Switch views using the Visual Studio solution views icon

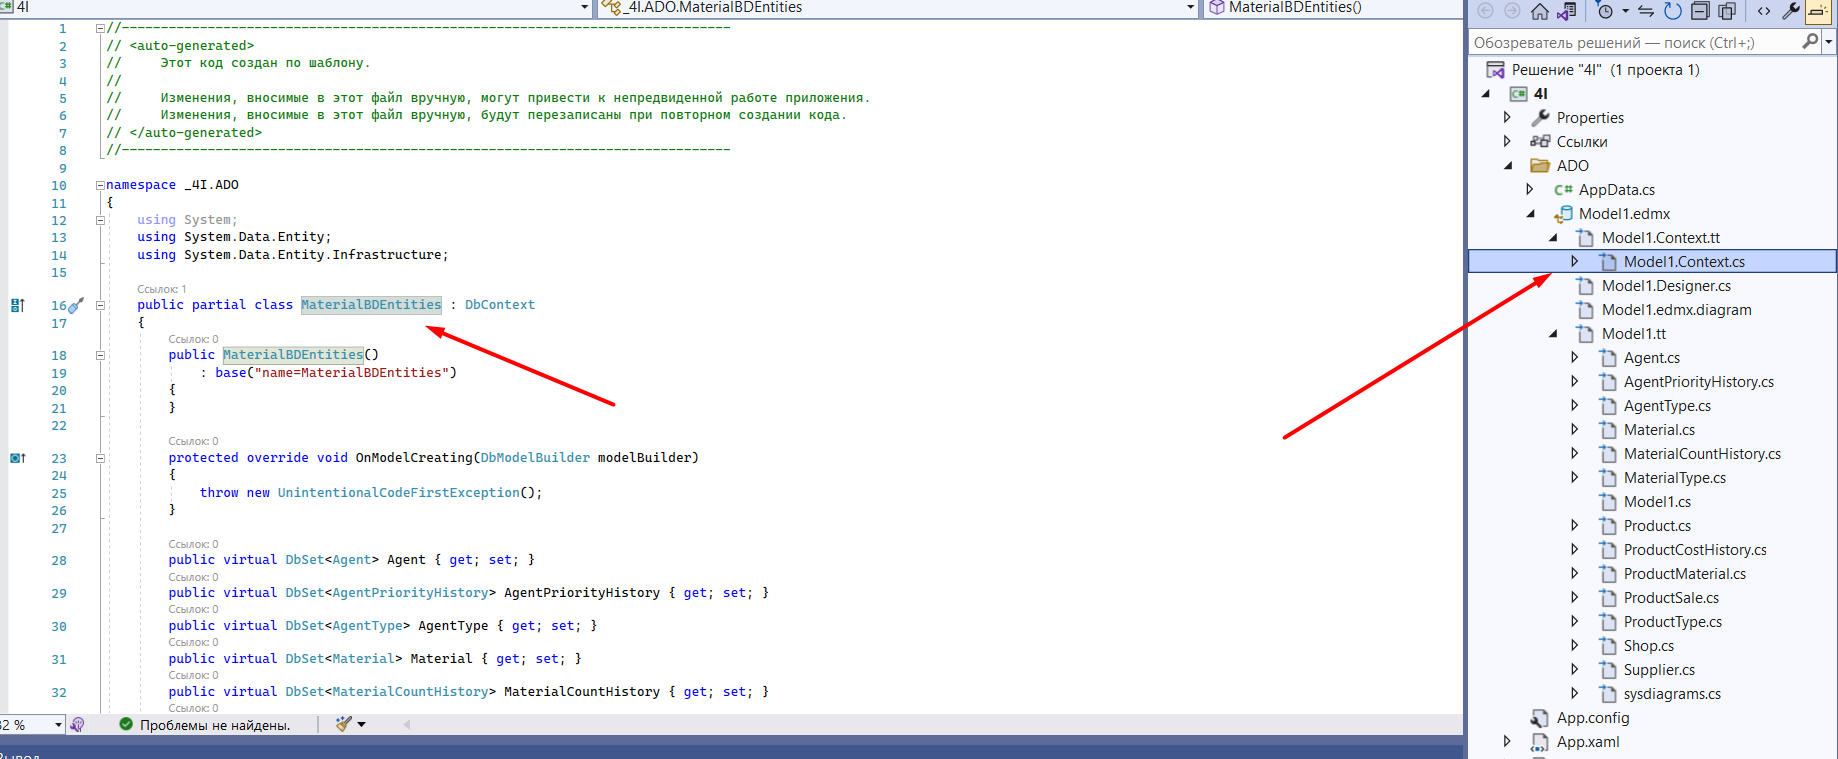(1566, 11)
